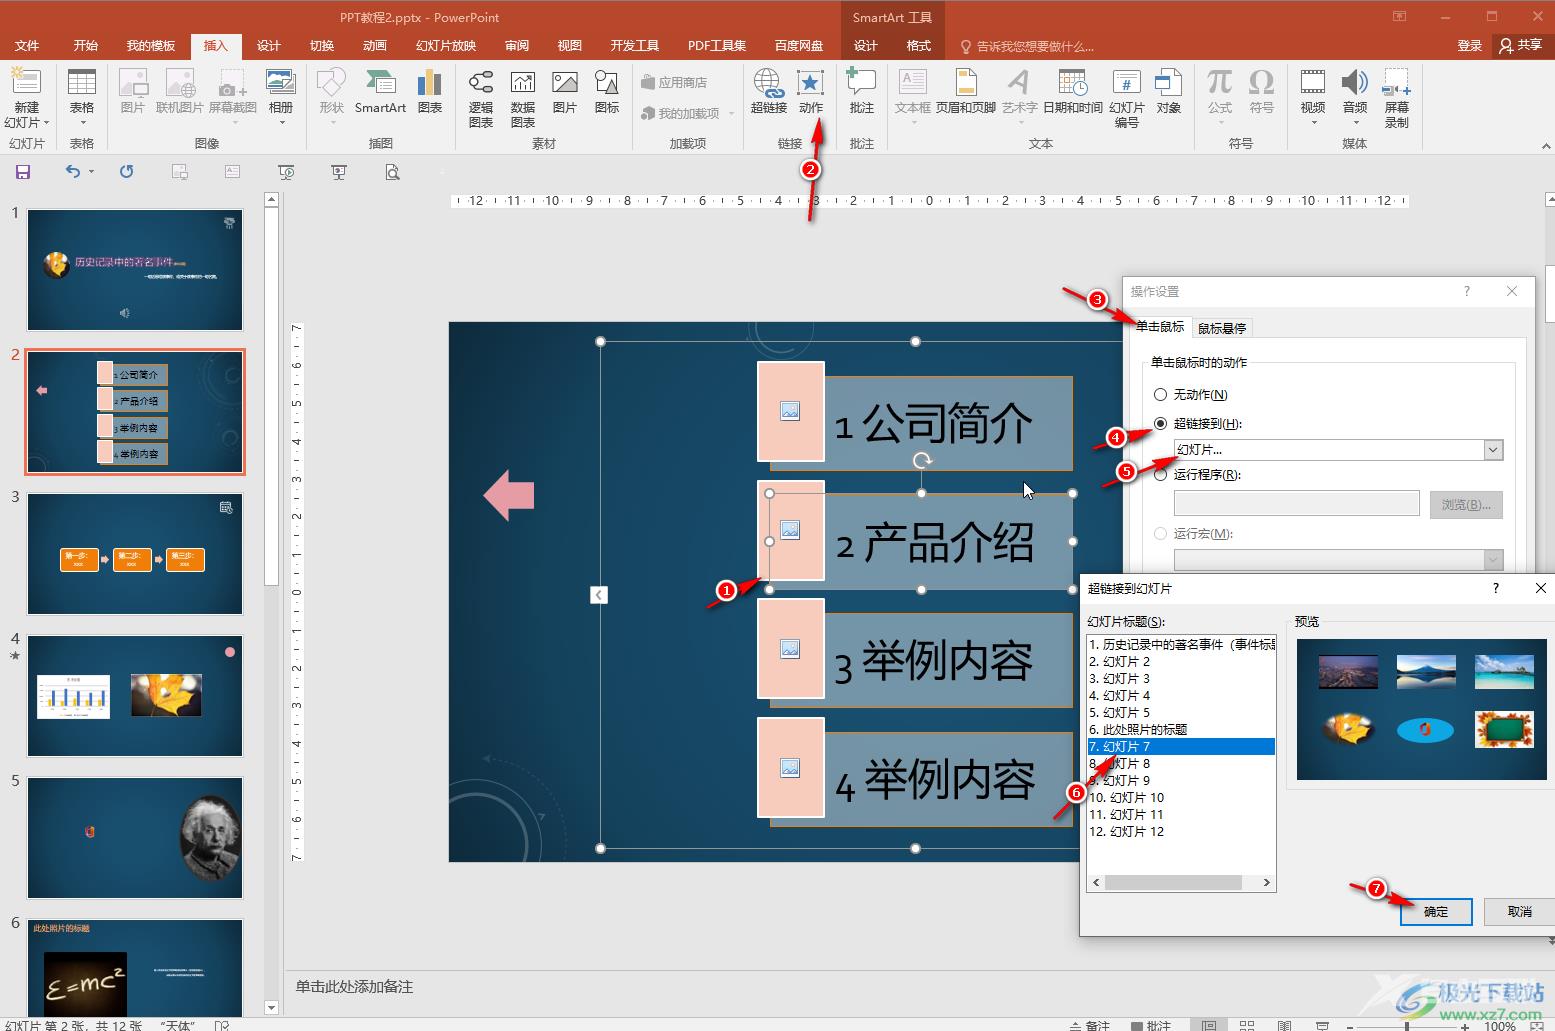Image resolution: width=1555 pixels, height=1031 pixels.
Task: Expand the 相册 album dropdown
Action: click(x=281, y=122)
